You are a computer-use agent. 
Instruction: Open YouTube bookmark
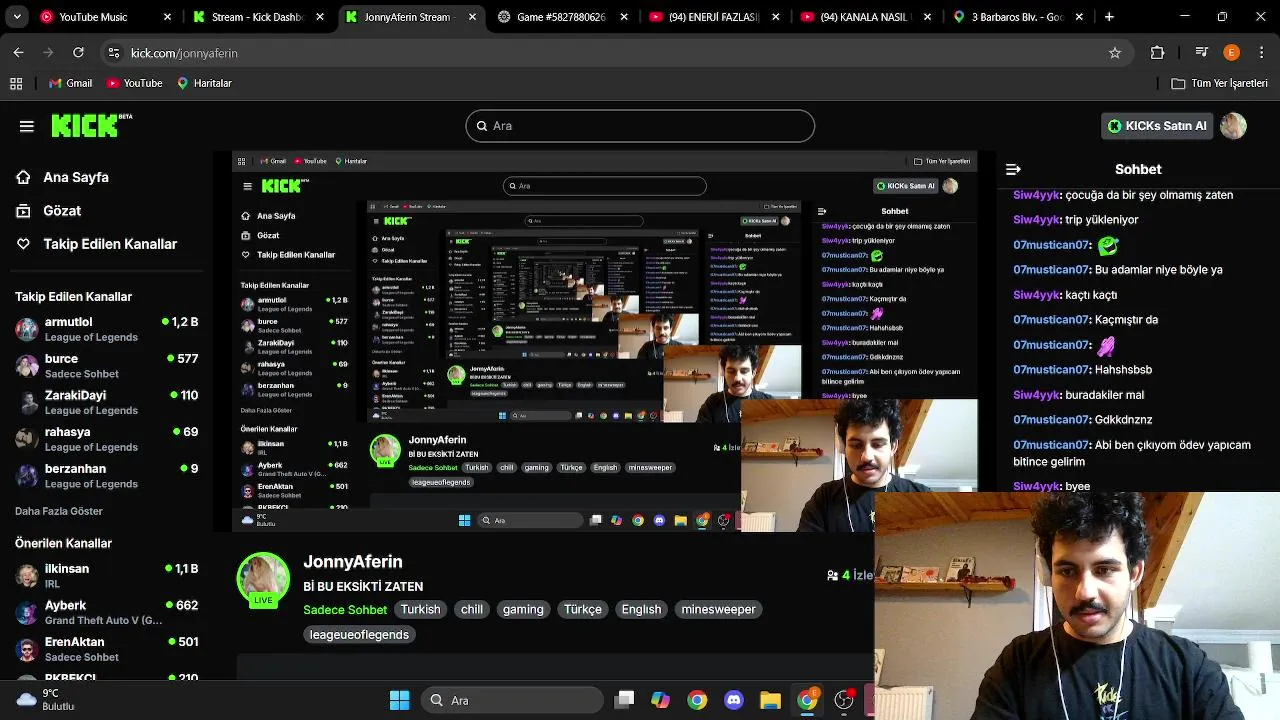pos(134,83)
